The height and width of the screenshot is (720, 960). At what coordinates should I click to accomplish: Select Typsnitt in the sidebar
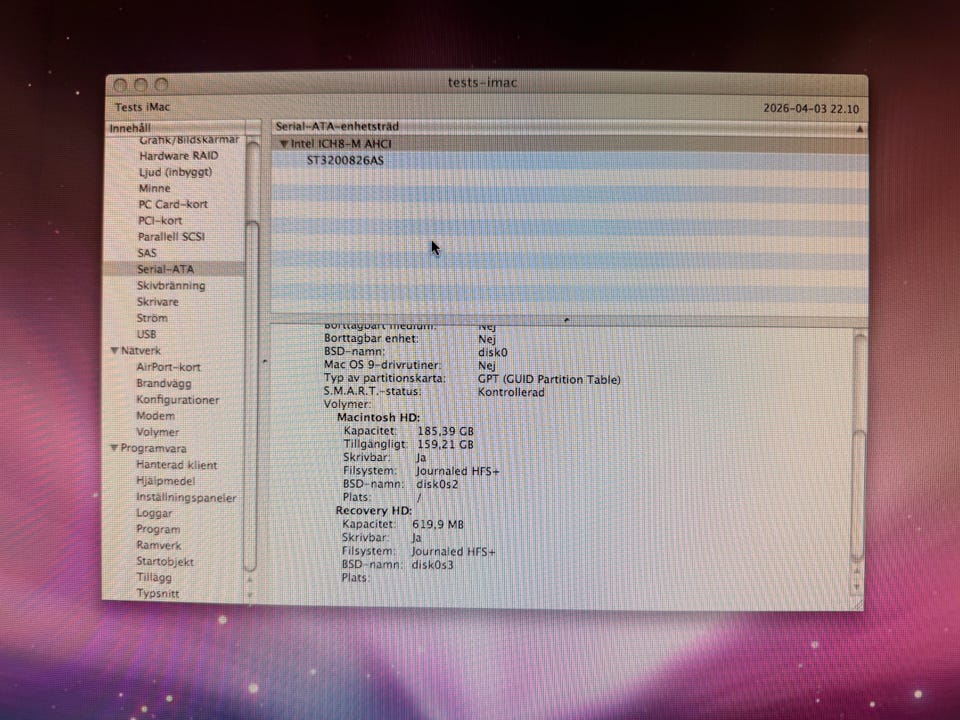click(x=160, y=594)
